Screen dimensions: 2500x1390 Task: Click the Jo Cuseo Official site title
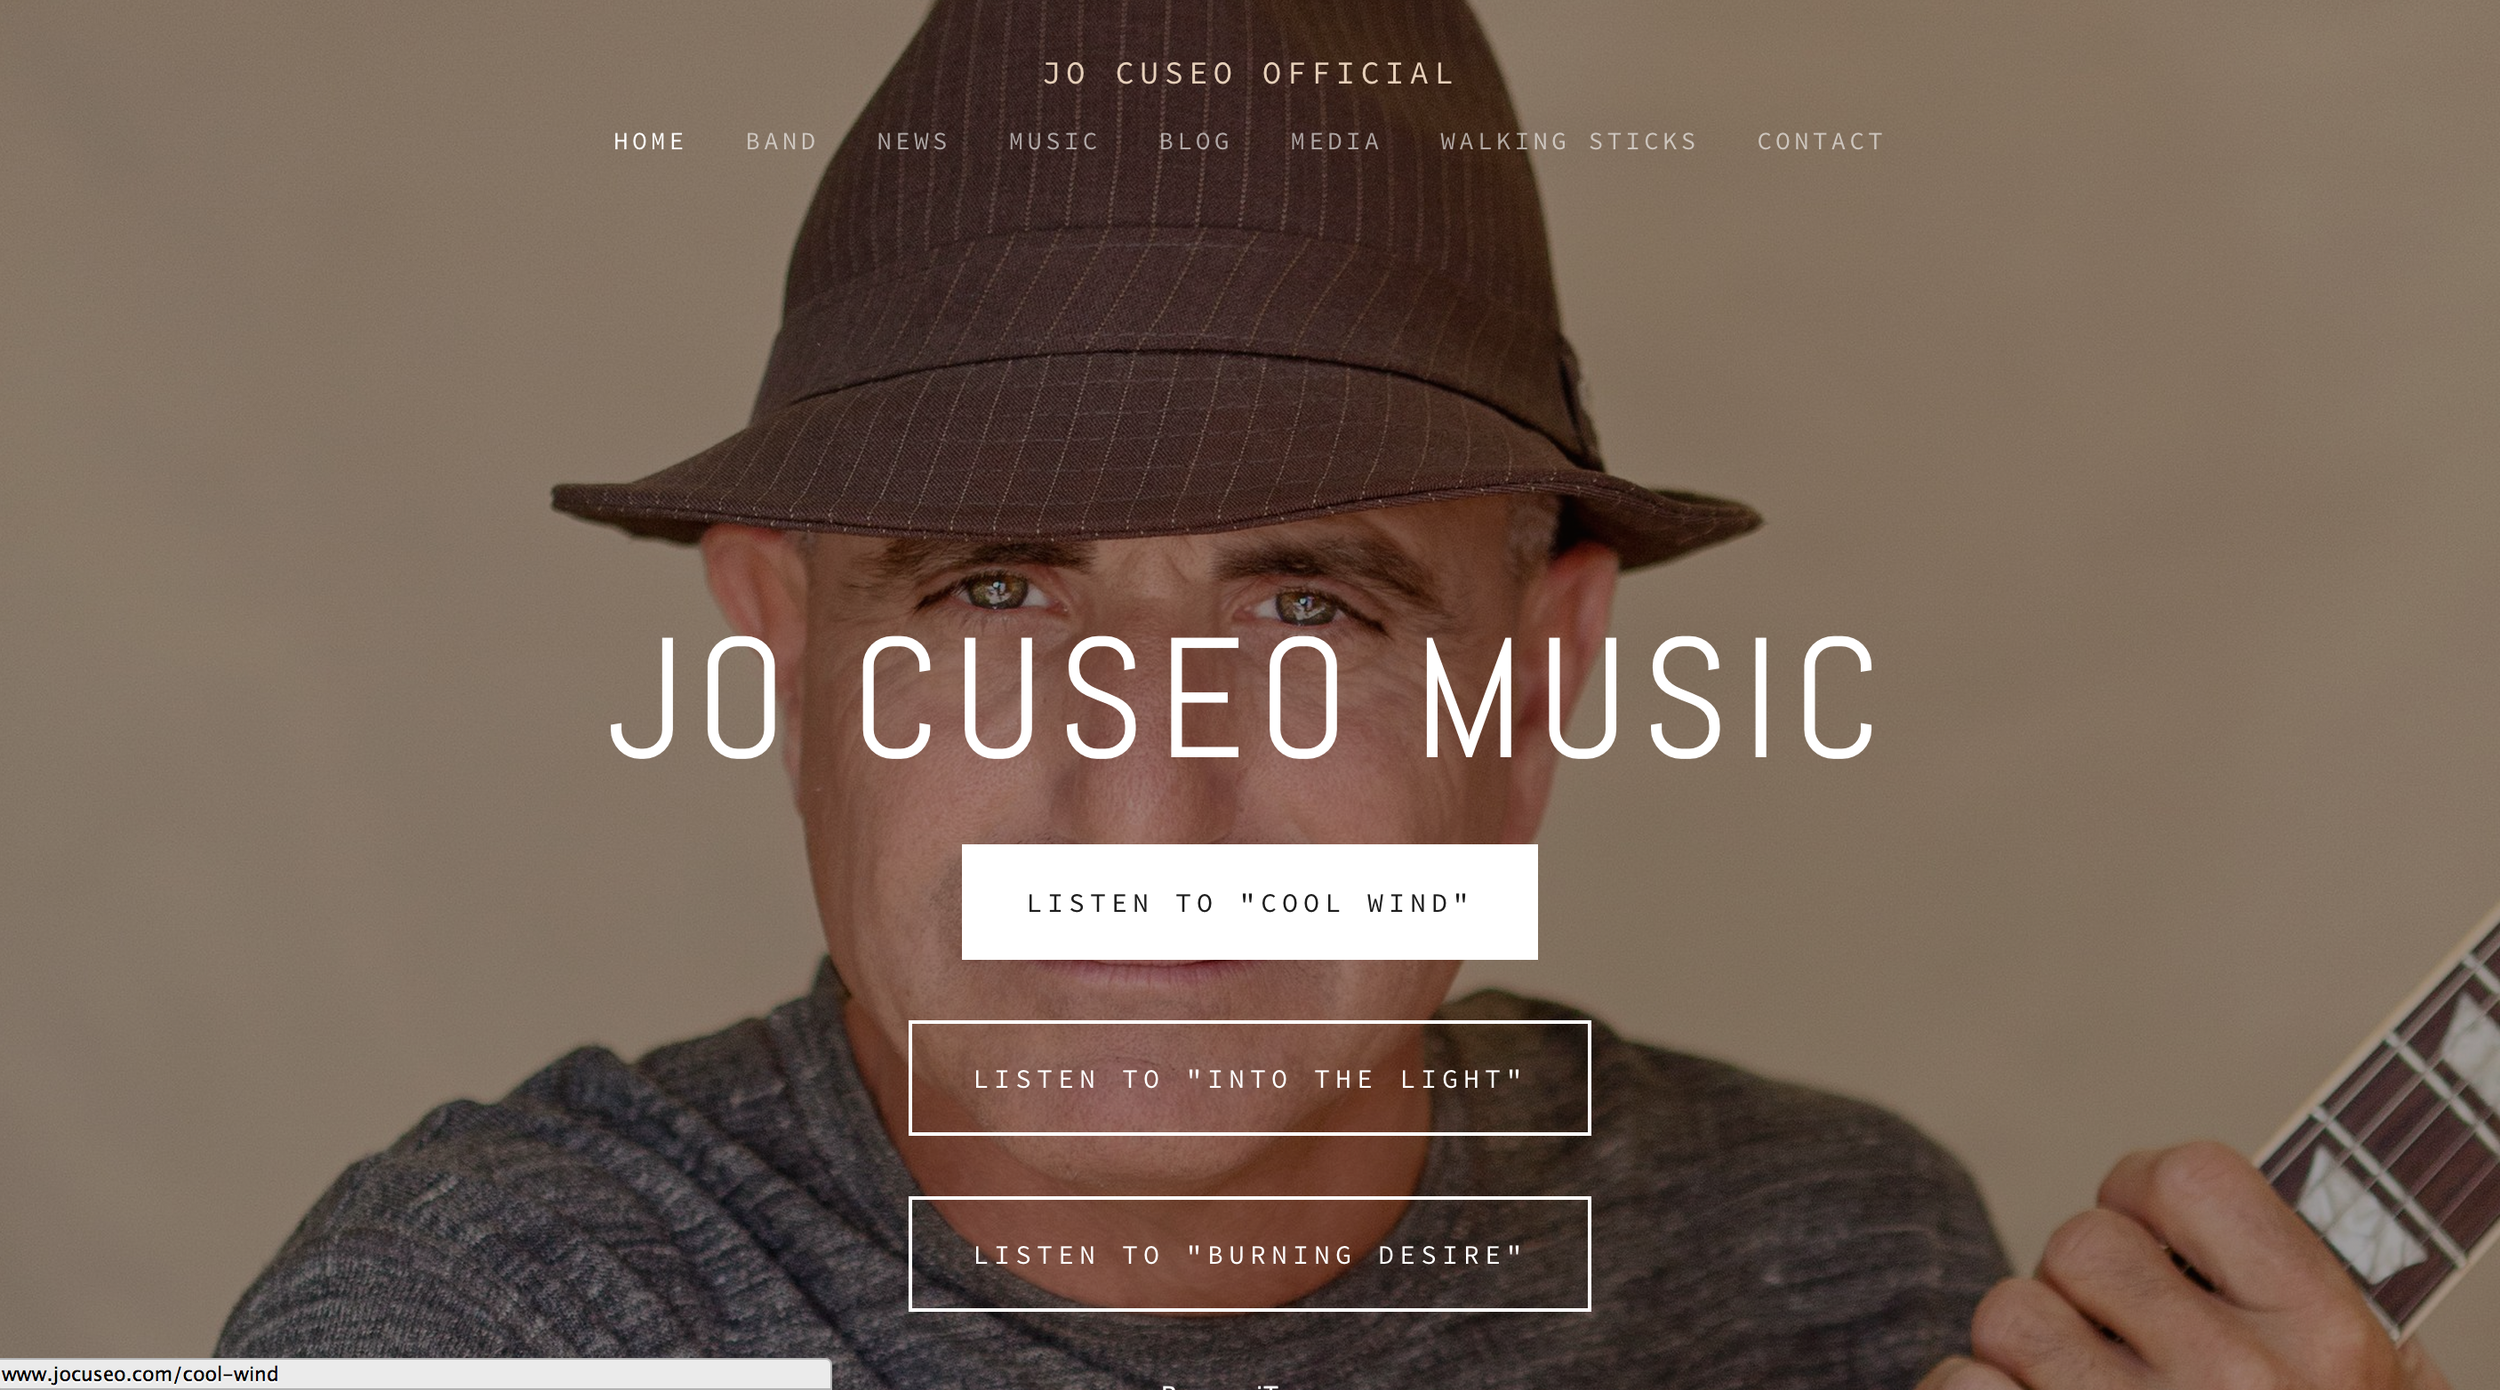1249,74
